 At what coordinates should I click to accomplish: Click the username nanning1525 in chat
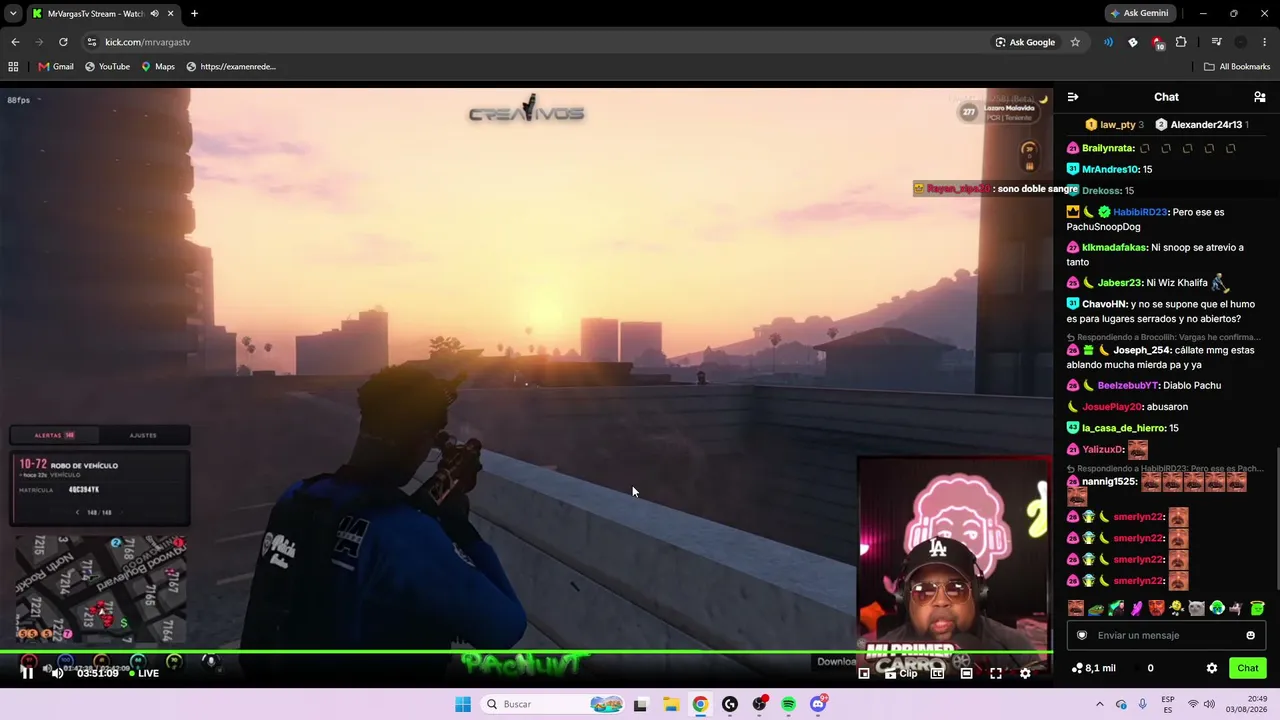pos(1109,482)
